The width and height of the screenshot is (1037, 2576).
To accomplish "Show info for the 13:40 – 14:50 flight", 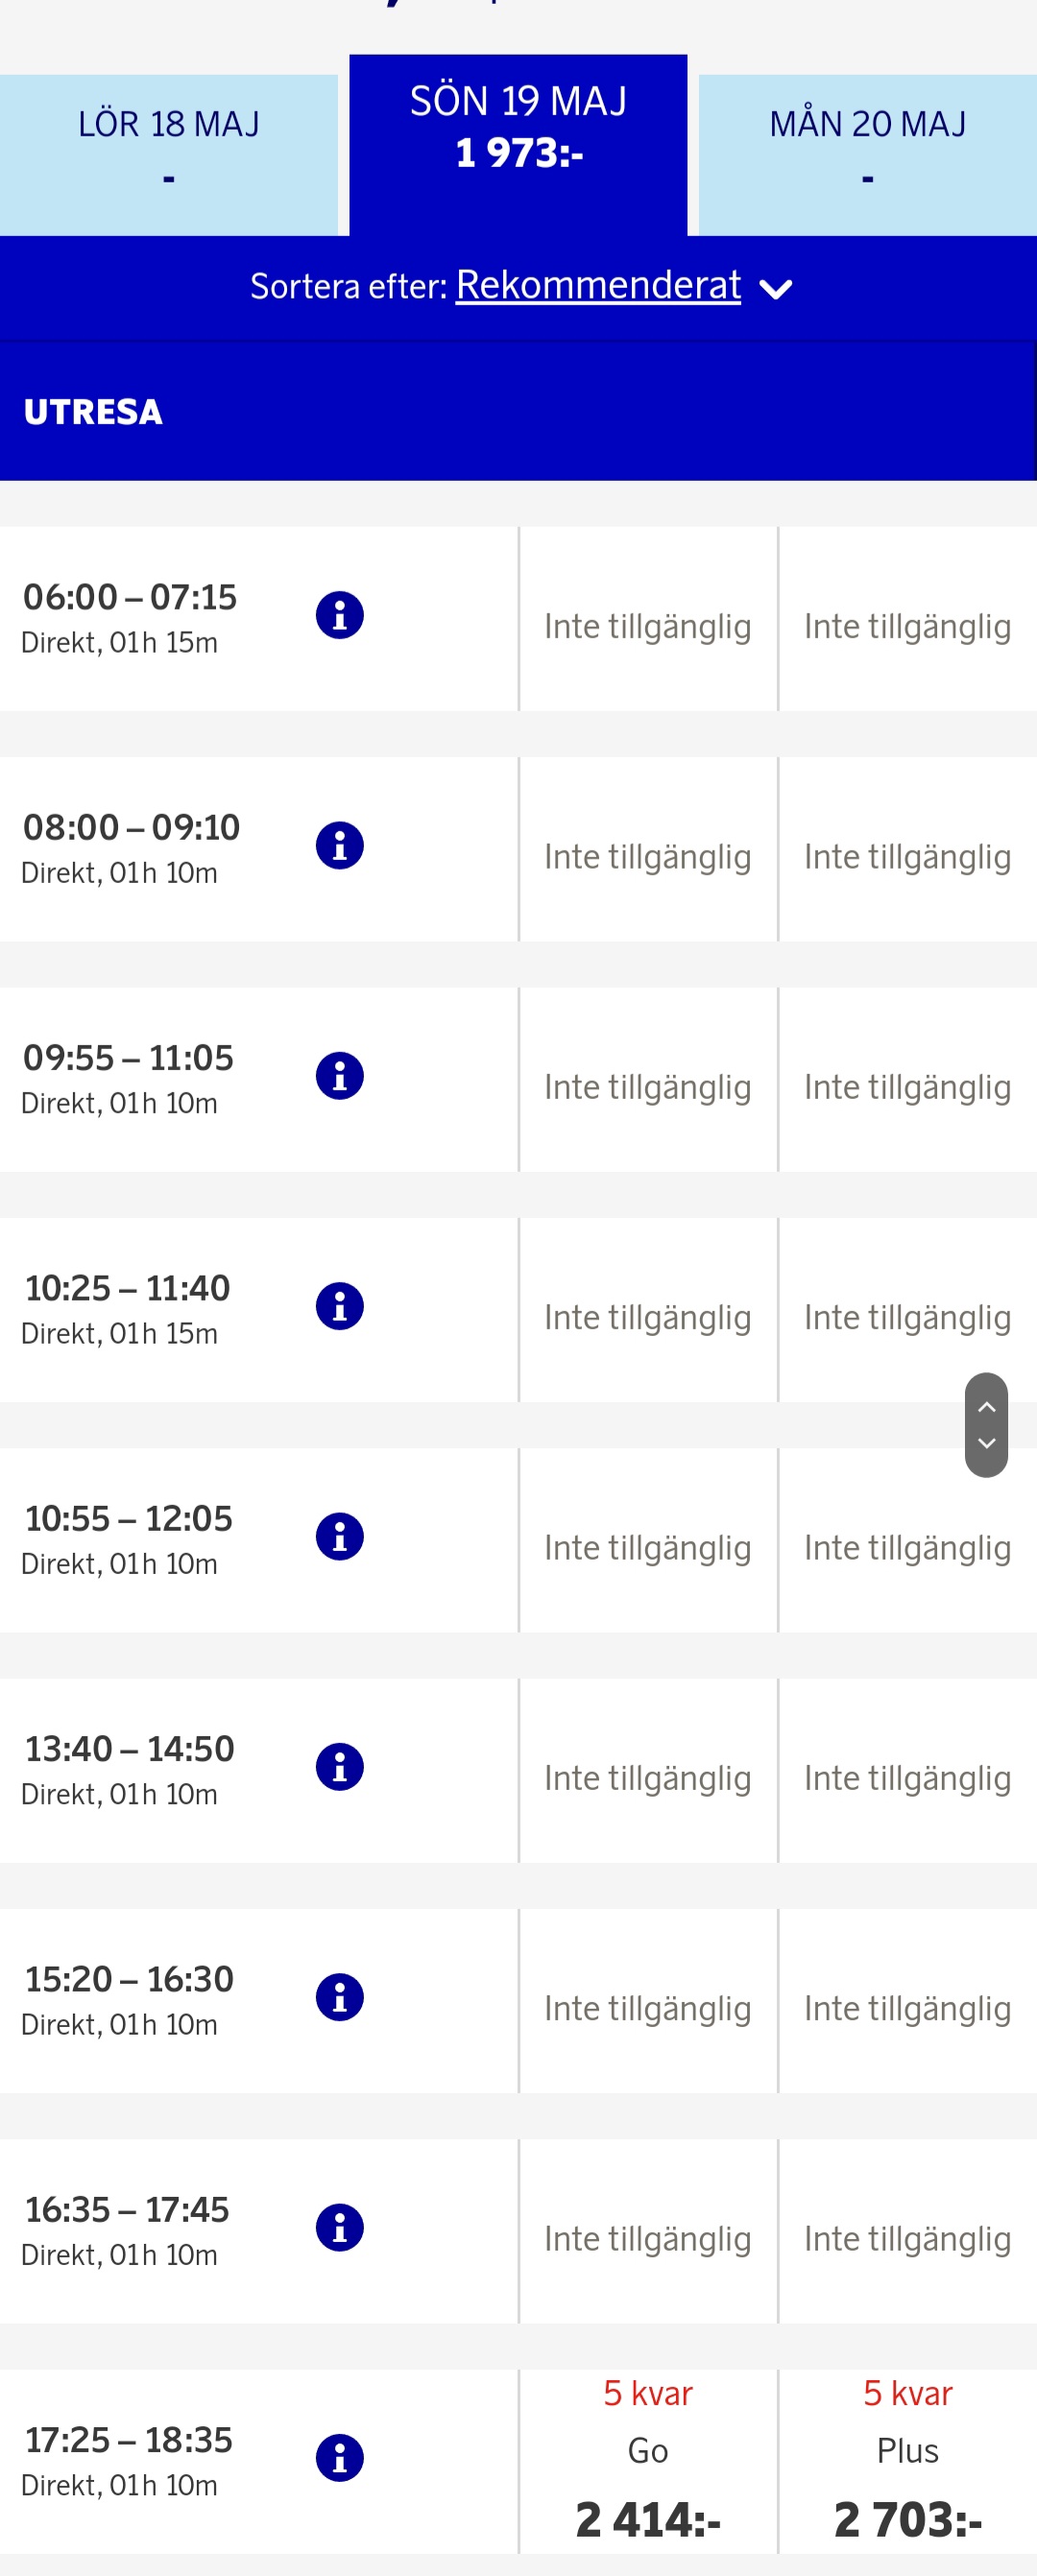I will [x=339, y=1767].
